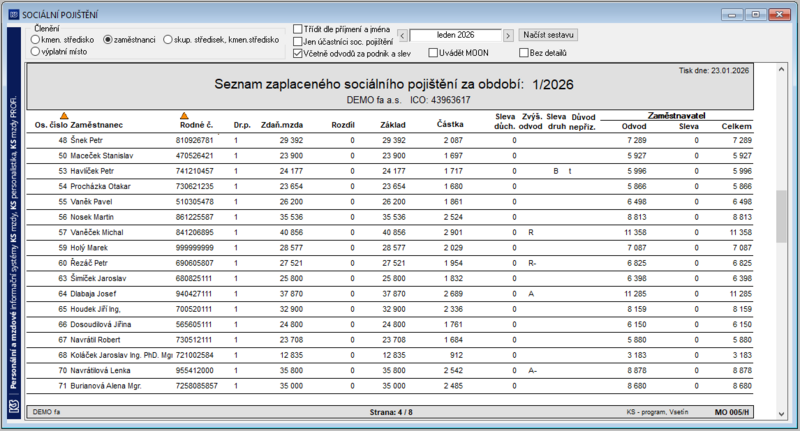Minimize the SOCIÁLNÍ POJIŠTĚNÍ window

coord(732,15)
